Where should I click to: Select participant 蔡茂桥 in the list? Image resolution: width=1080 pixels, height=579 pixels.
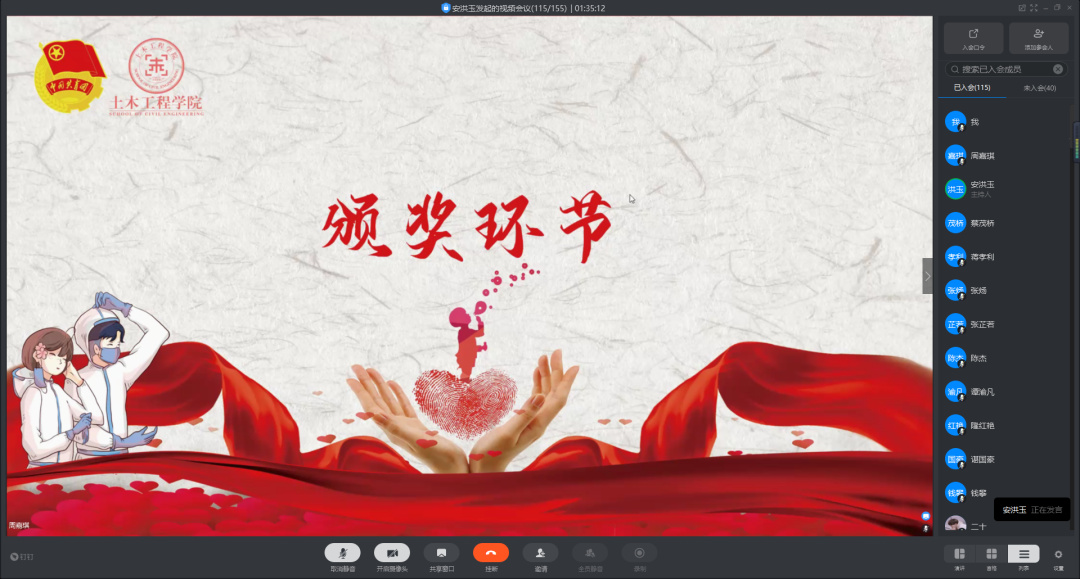point(1006,223)
